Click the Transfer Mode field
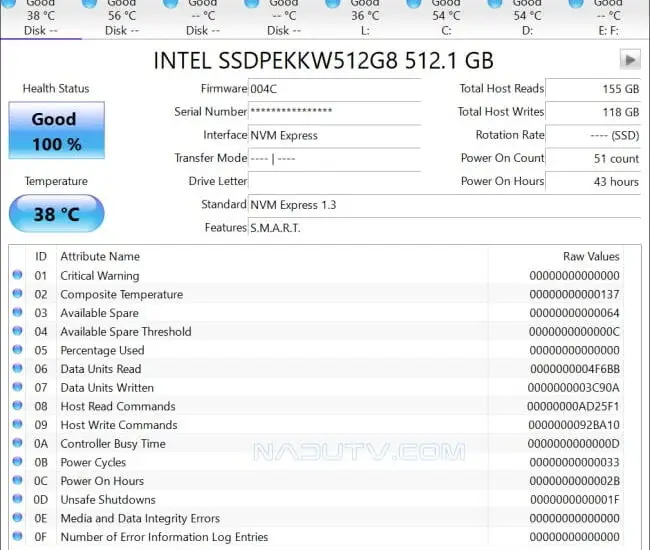 click(335, 159)
